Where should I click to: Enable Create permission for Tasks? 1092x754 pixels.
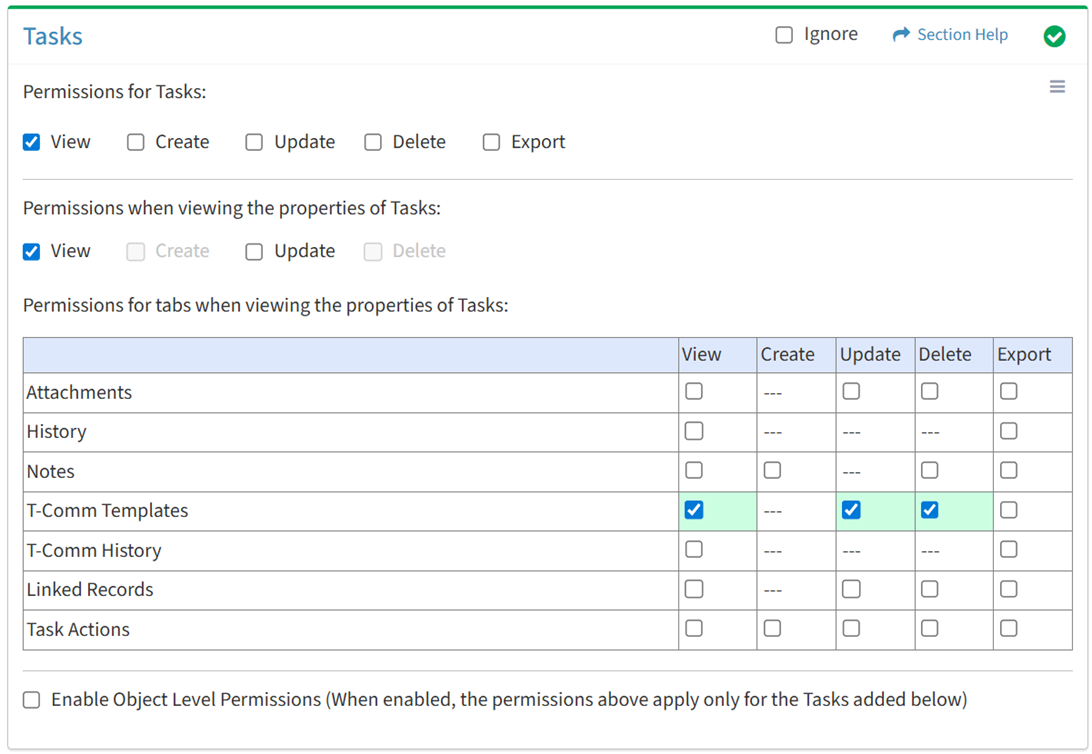click(x=136, y=142)
